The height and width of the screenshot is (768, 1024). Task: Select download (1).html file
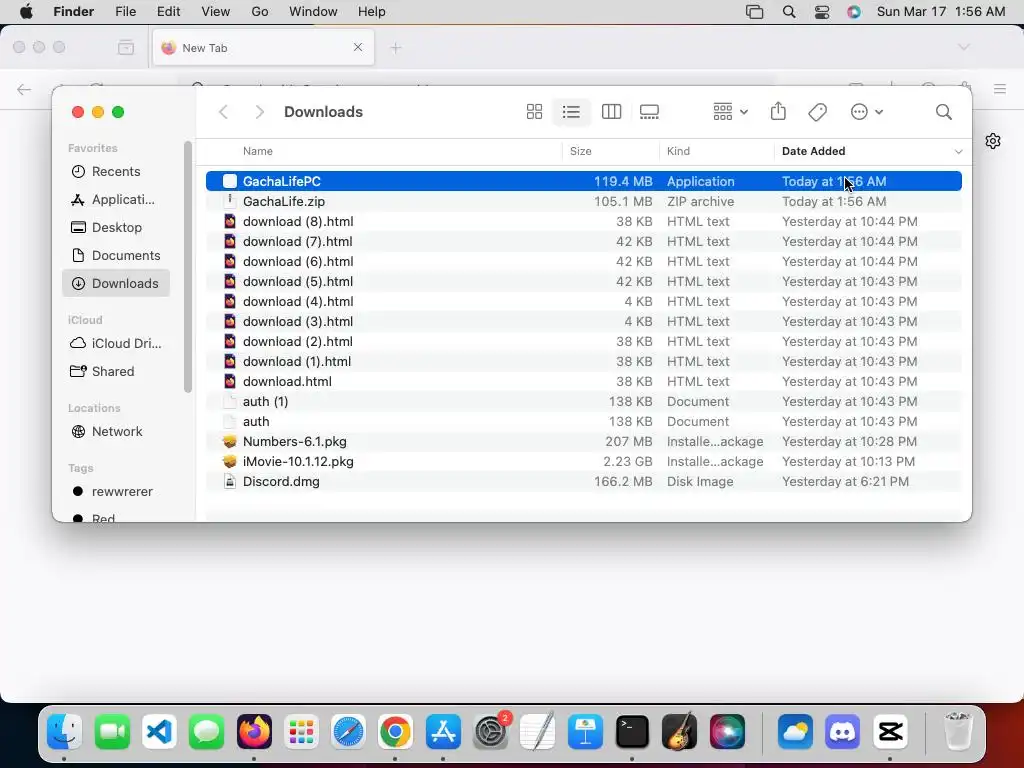(584, 361)
